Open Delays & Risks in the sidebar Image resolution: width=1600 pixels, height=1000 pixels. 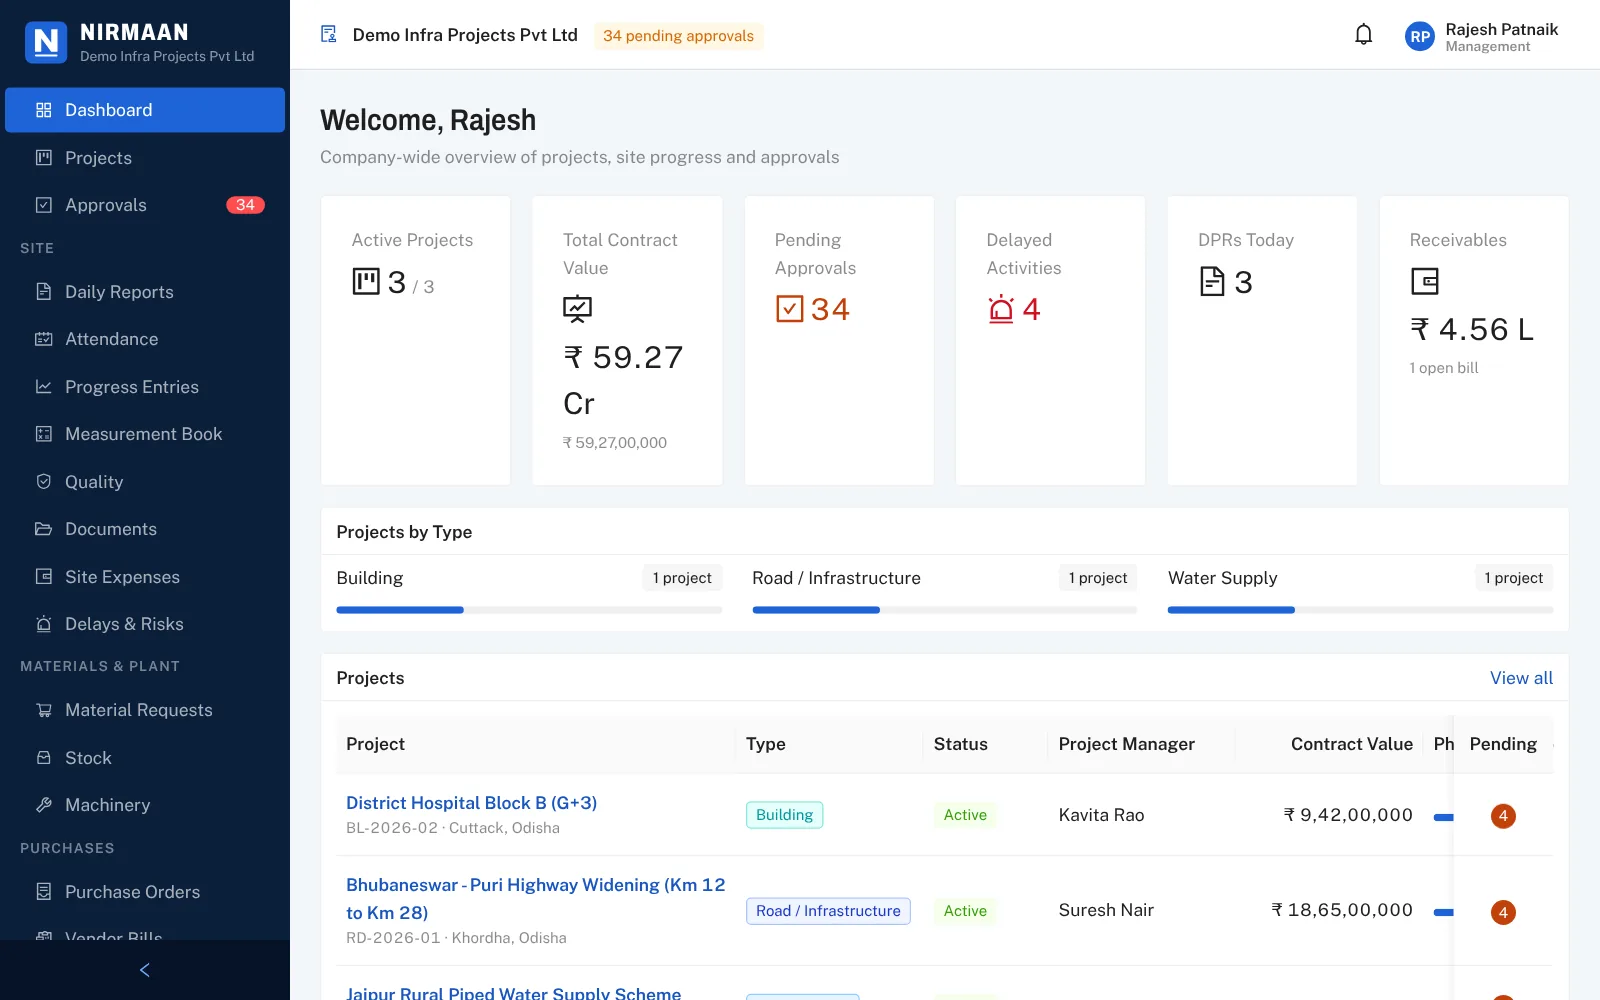tap(145, 624)
